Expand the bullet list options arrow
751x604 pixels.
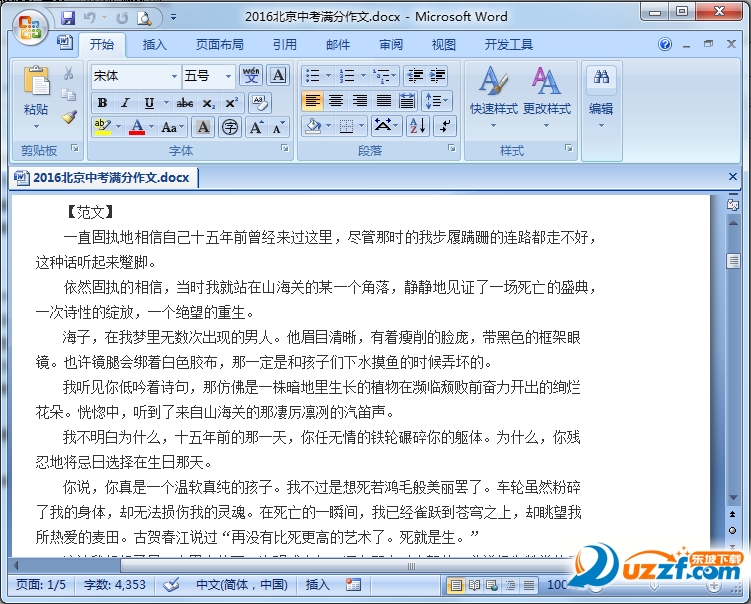point(329,76)
